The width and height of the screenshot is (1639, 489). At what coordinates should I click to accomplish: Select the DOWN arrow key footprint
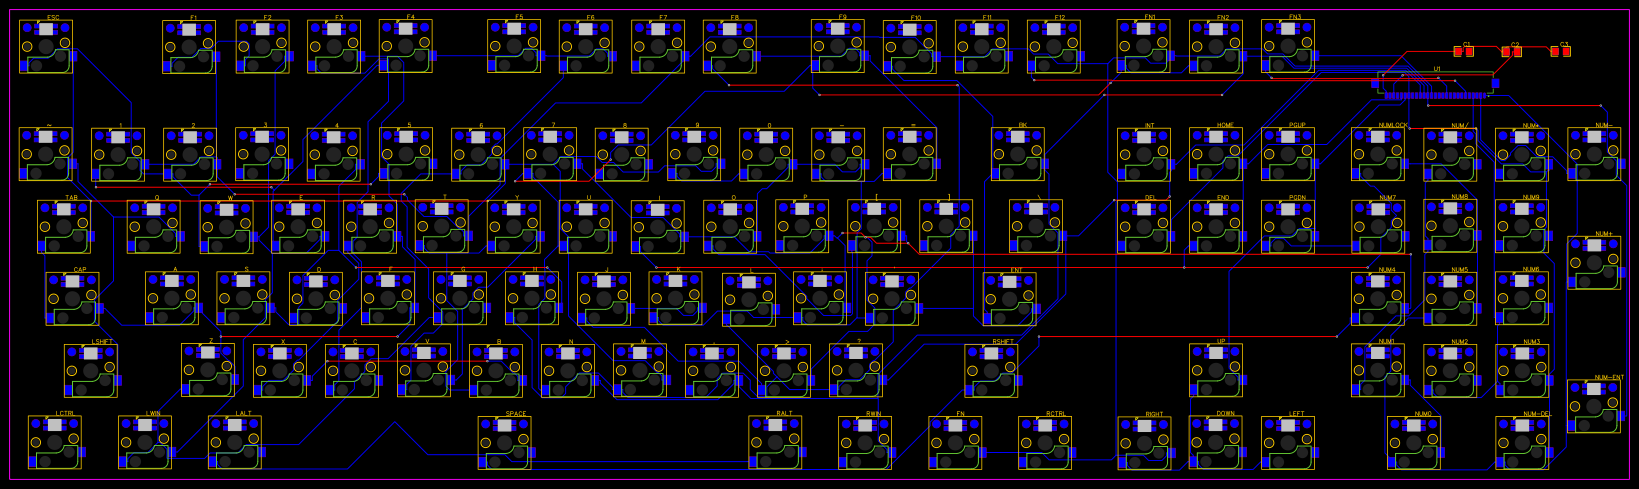coord(1216,443)
